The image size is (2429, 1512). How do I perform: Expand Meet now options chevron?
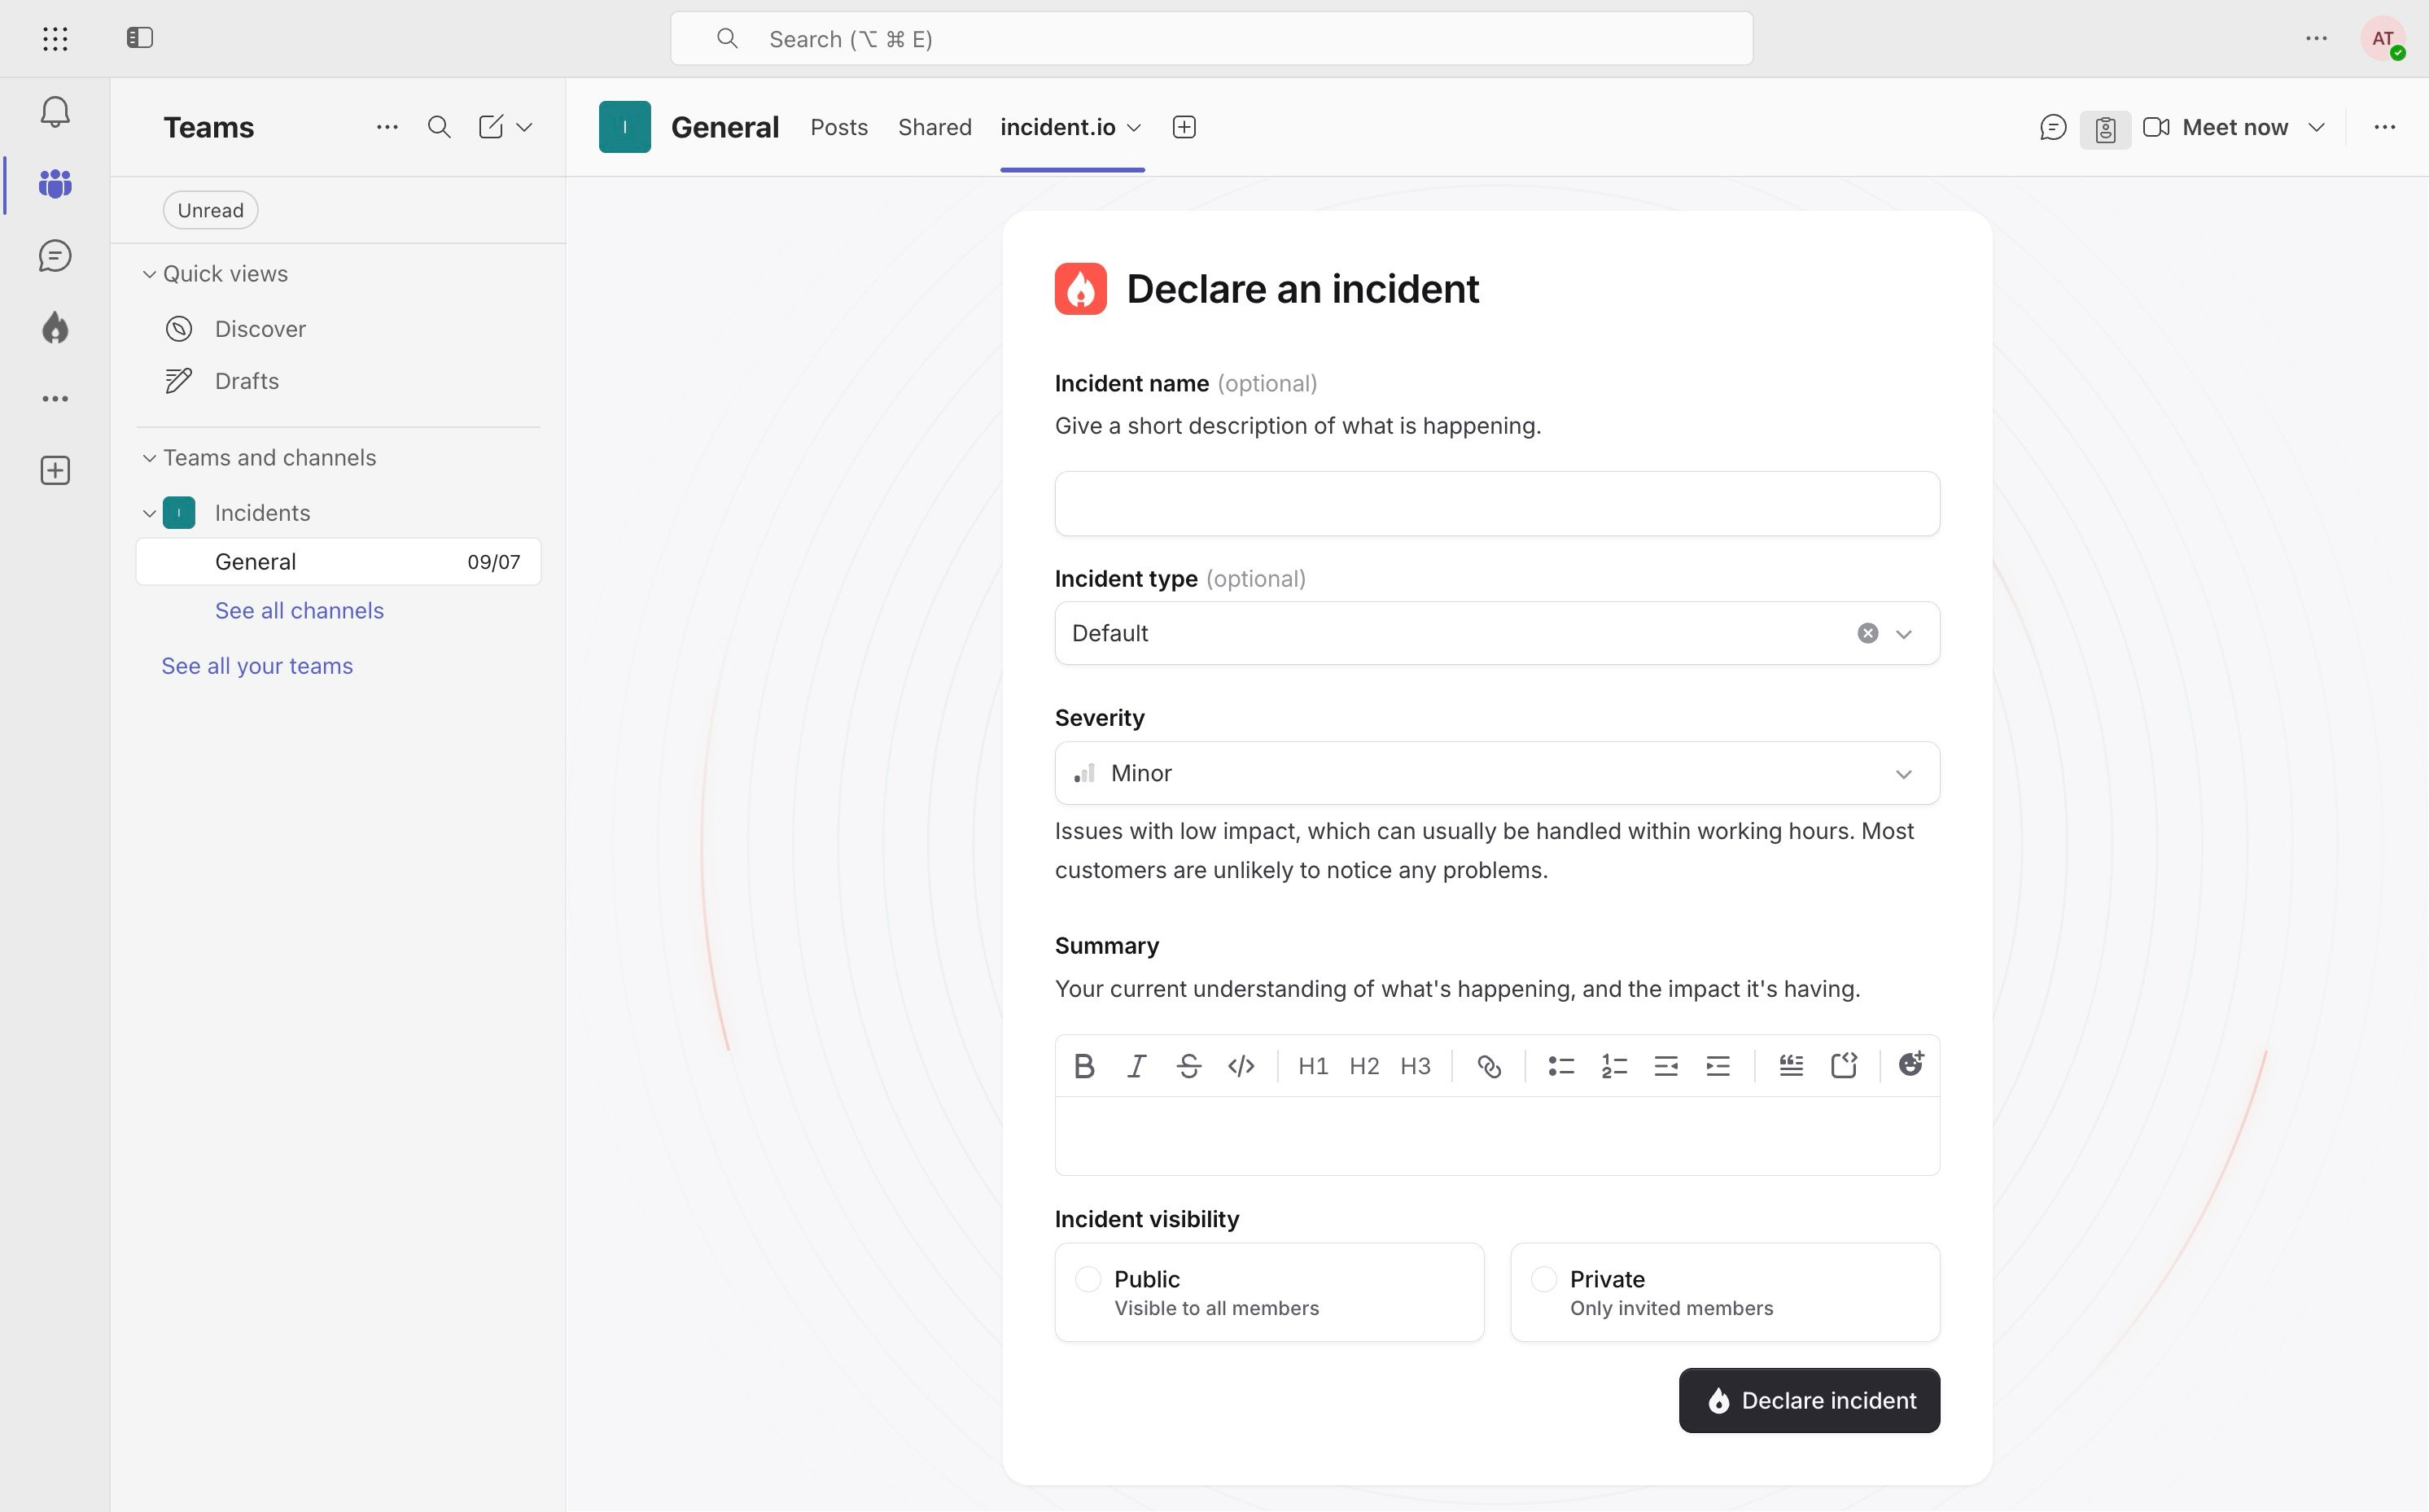[x=2316, y=127]
